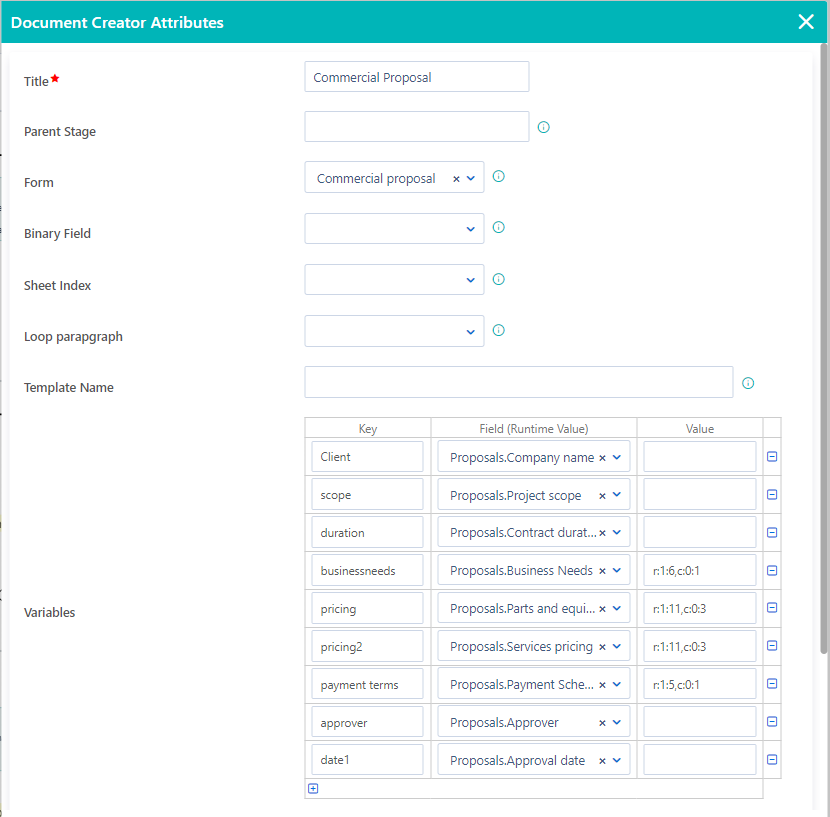Remove the approver variable row
The width and height of the screenshot is (830, 817).
[x=772, y=722]
